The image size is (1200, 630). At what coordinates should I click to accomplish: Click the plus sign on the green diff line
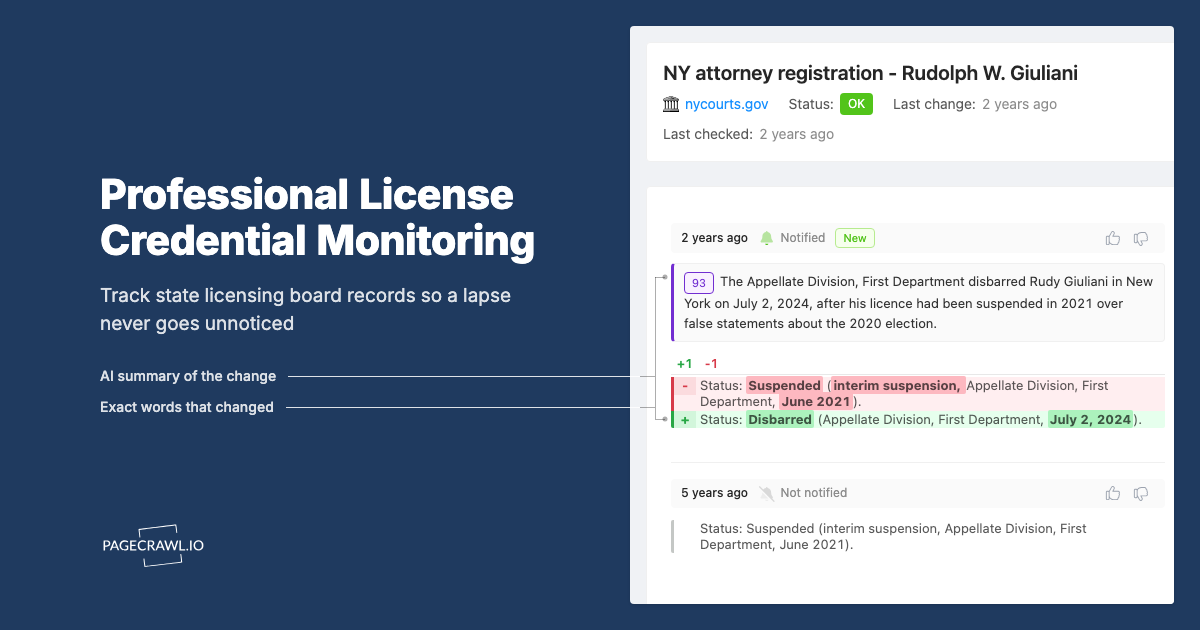click(685, 420)
